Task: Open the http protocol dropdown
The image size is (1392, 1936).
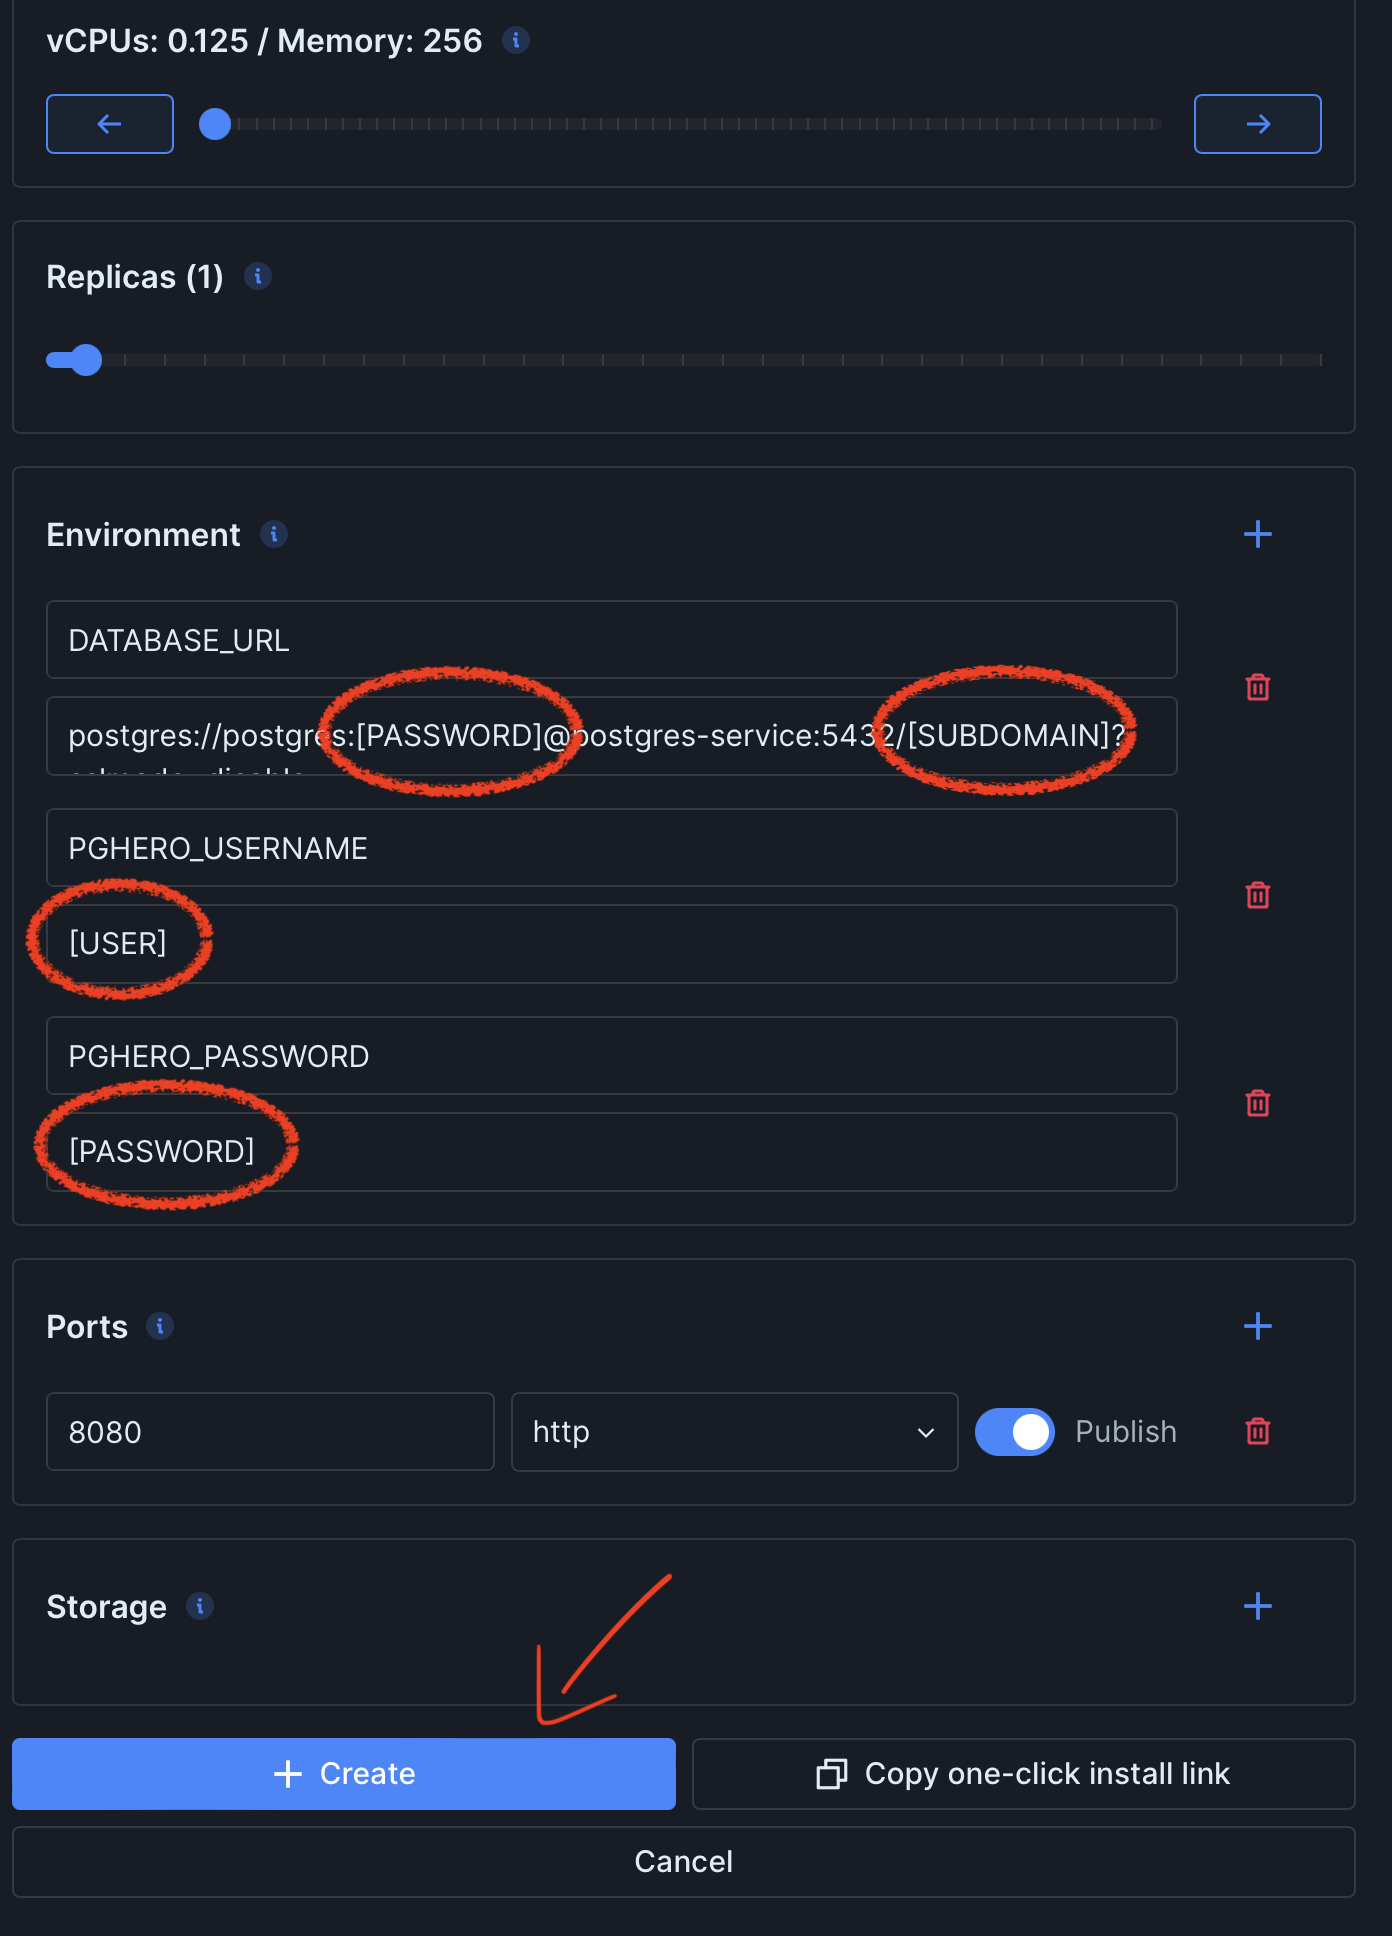Action: pos(734,1432)
